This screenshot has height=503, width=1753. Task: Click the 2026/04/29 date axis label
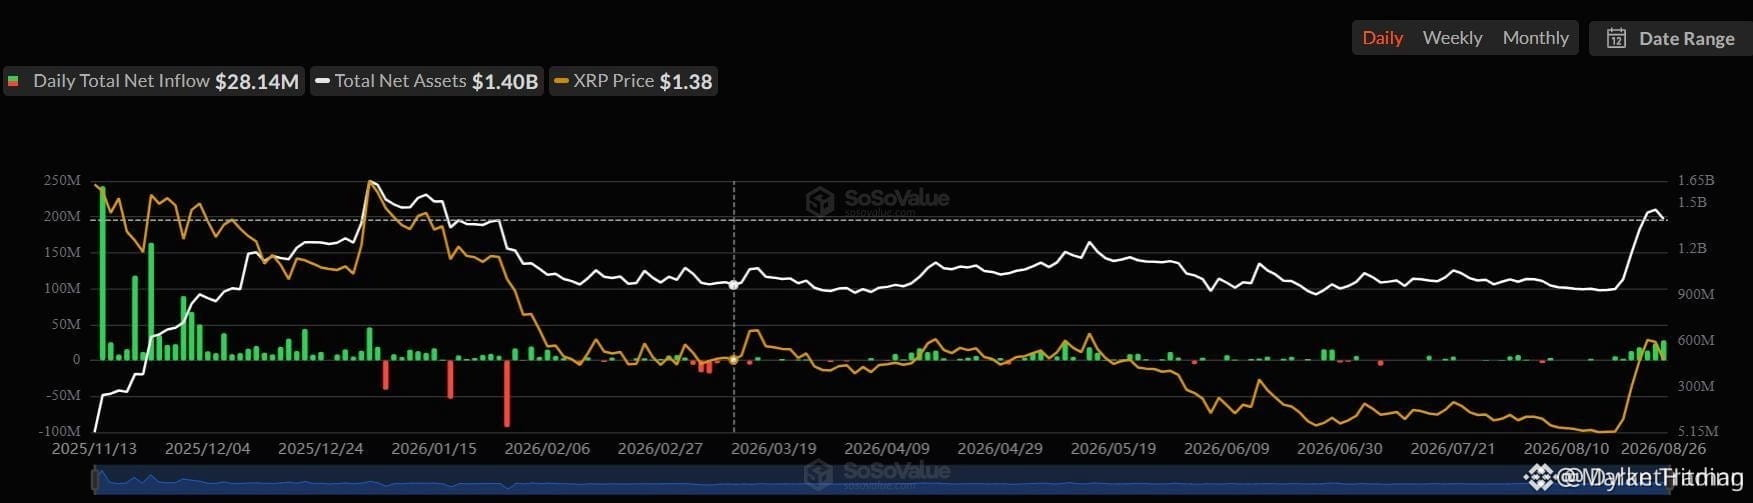pos(1000,448)
